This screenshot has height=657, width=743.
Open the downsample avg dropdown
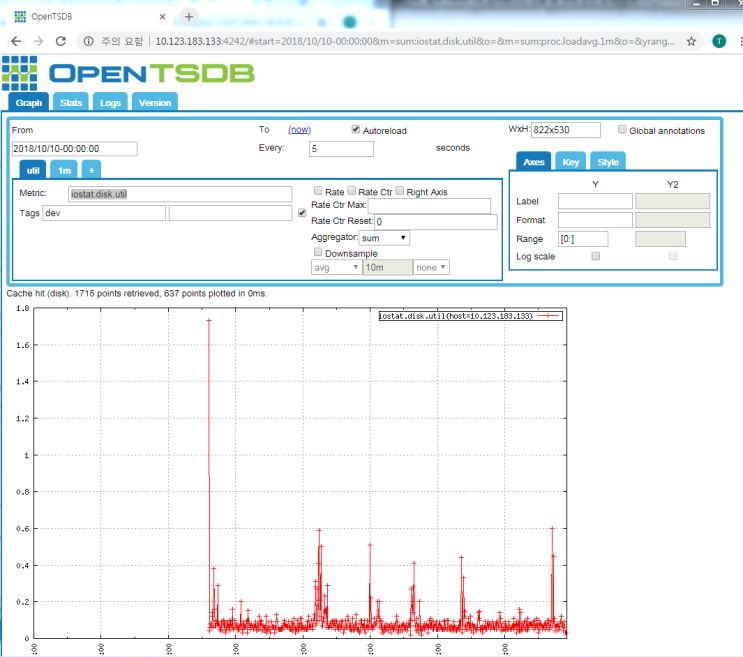tap(335, 267)
